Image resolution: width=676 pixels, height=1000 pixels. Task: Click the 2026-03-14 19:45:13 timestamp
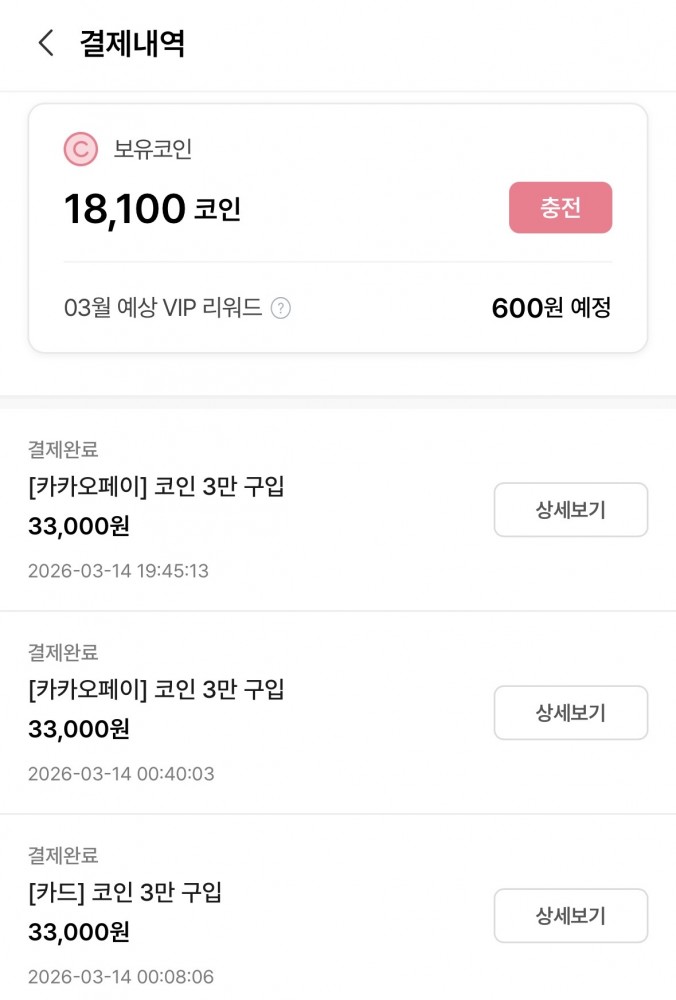tap(118, 571)
